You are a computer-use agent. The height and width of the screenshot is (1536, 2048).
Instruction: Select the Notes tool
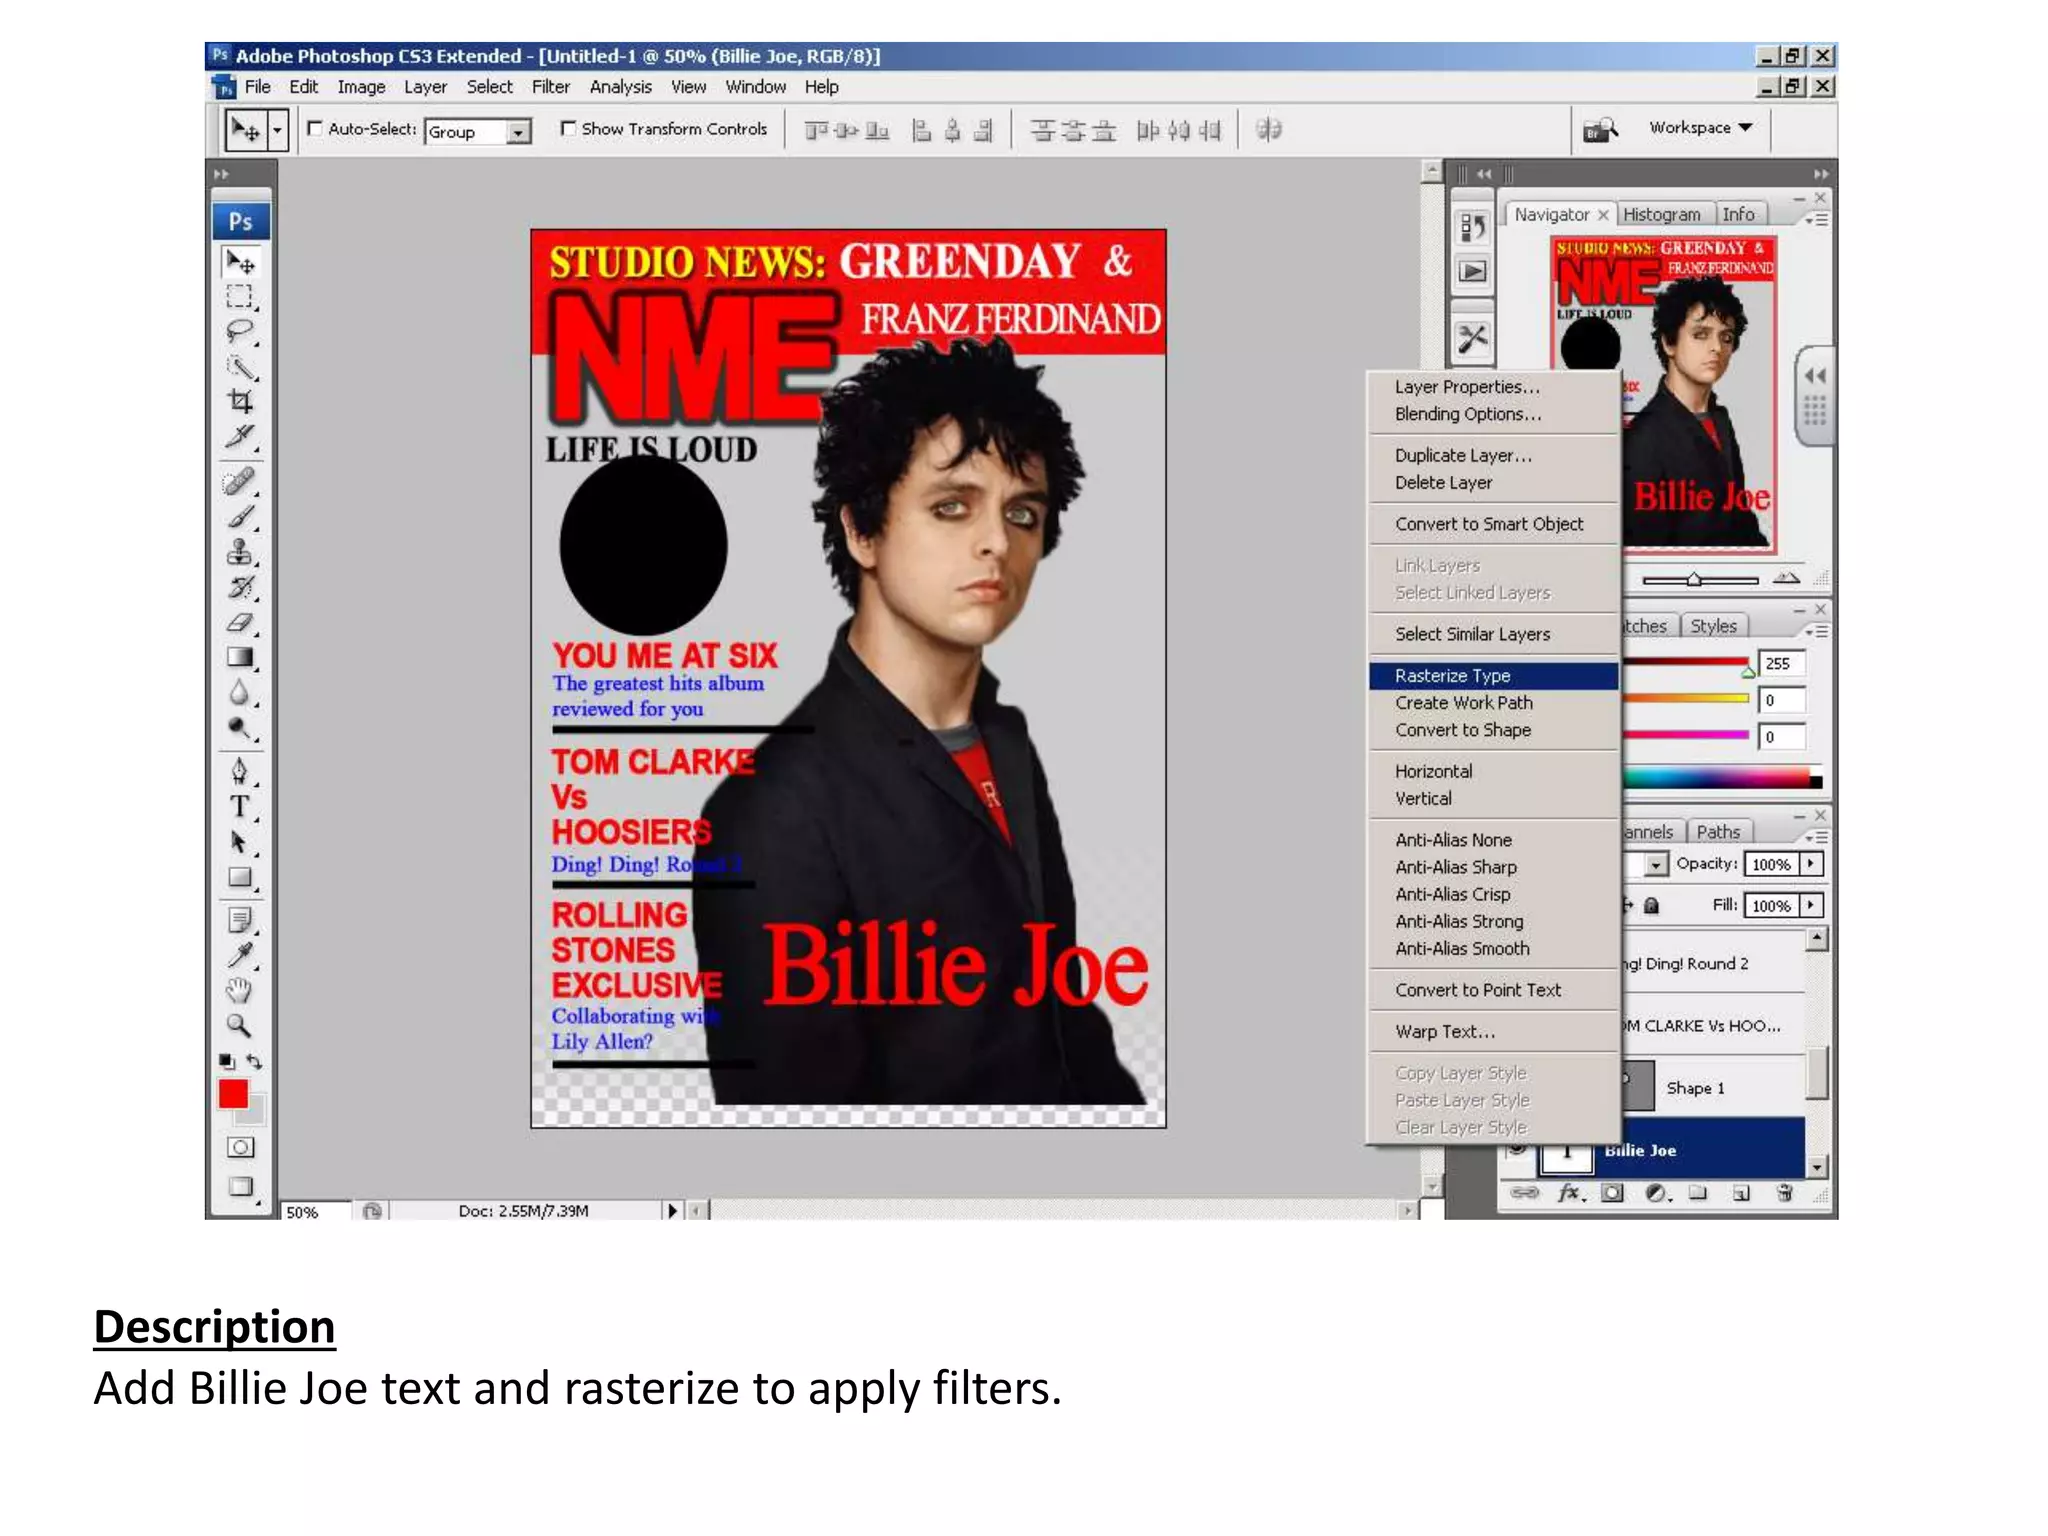240,920
